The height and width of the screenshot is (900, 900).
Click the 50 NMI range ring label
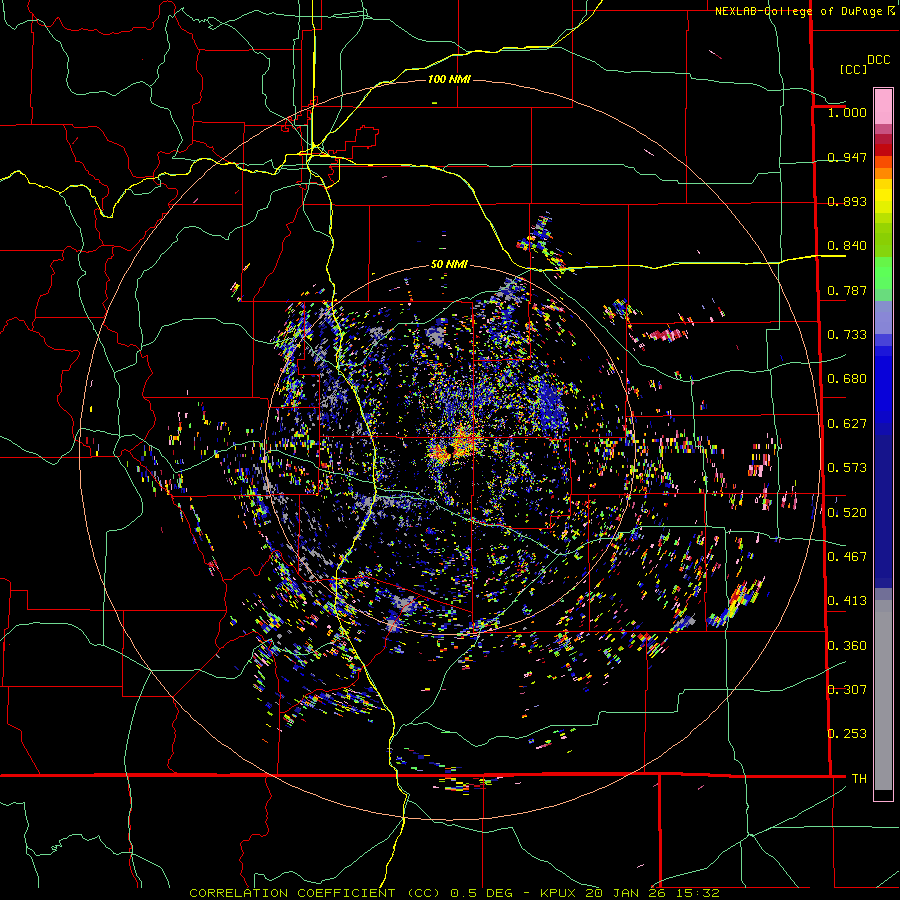click(449, 265)
